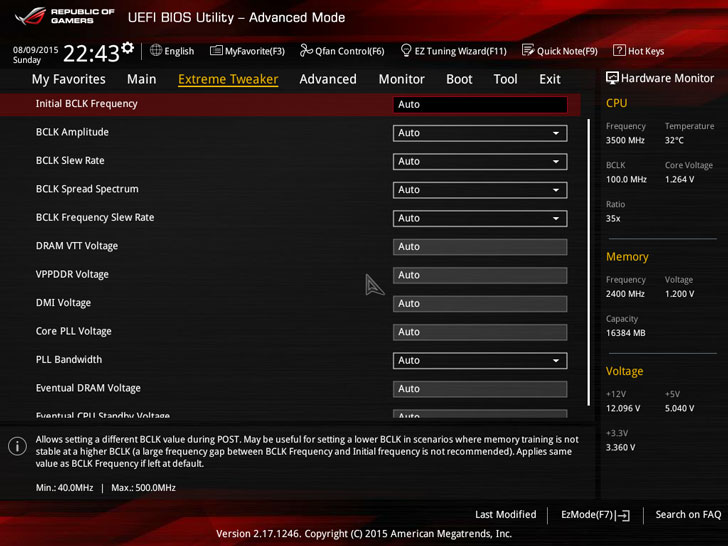
Task: Select the BCLK Amplitude label
Action: pyautogui.click(x=72, y=132)
